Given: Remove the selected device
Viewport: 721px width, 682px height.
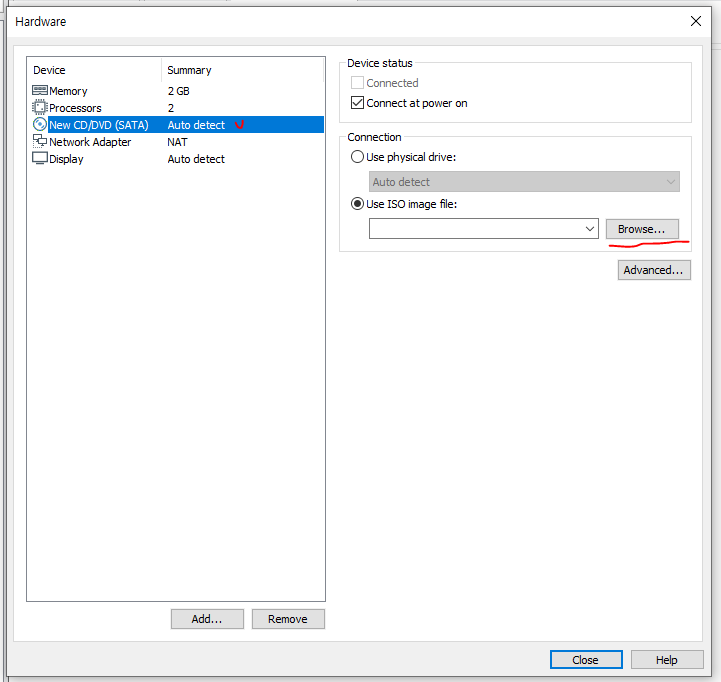Looking at the screenshot, I should click(x=288, y=619).
